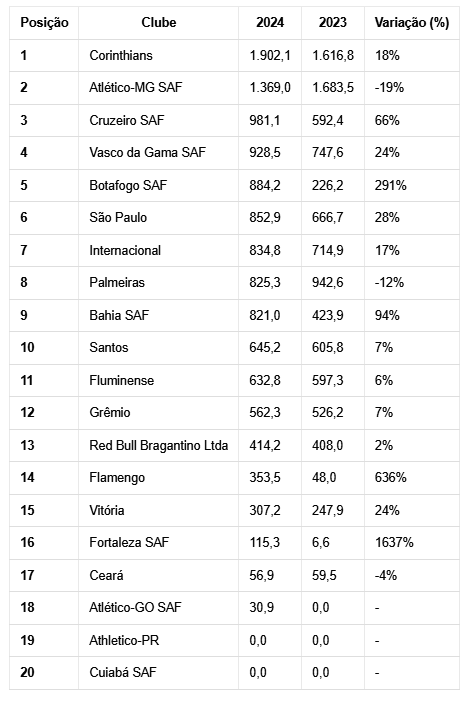Click the Variação (%) column header
Screen dimensions: 467x712
tap(412, 22)
